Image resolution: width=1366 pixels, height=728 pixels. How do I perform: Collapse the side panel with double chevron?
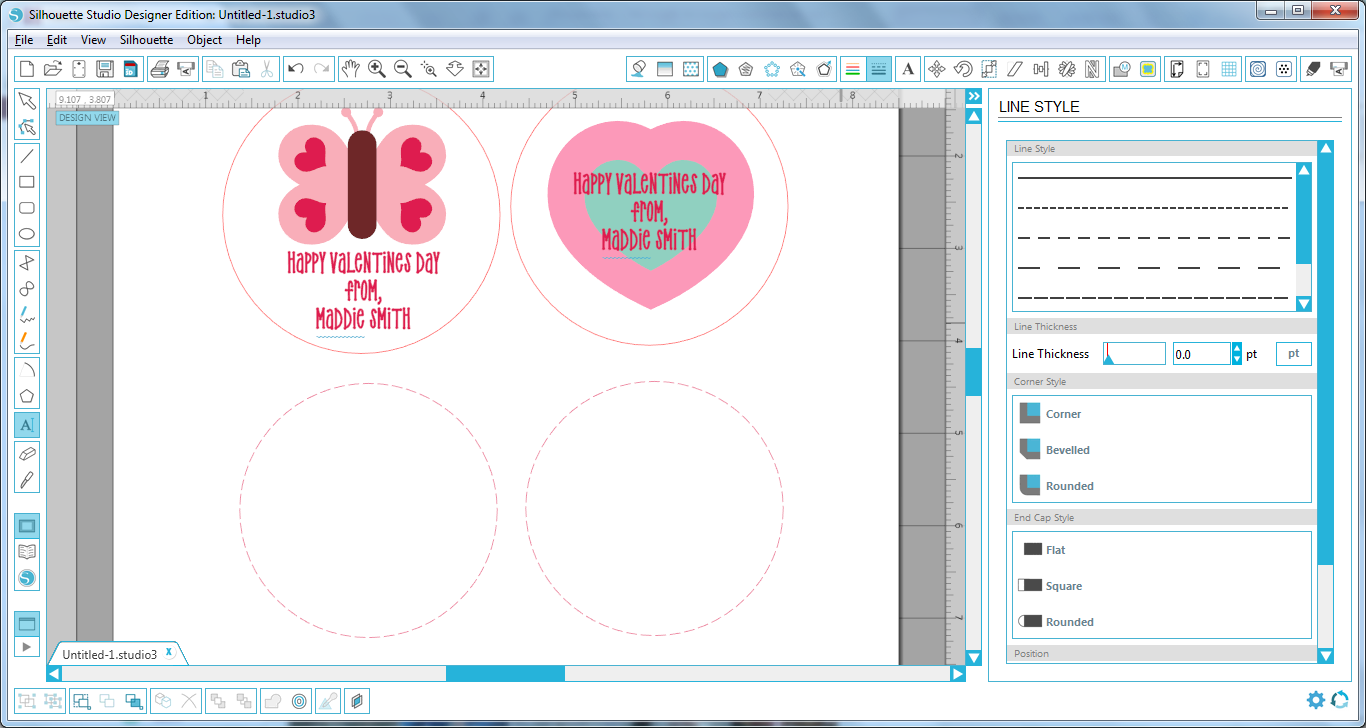[x=973, y=96]
